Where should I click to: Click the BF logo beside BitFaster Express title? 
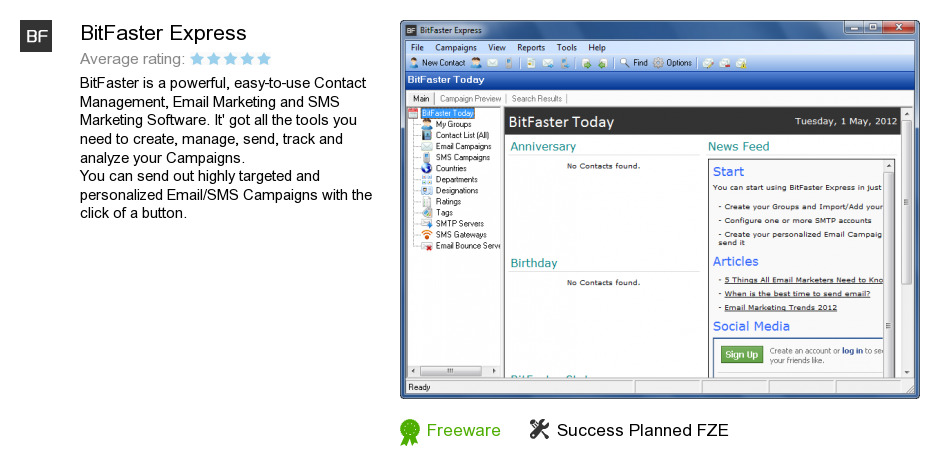pyautogui.click(x=36, y=36)
